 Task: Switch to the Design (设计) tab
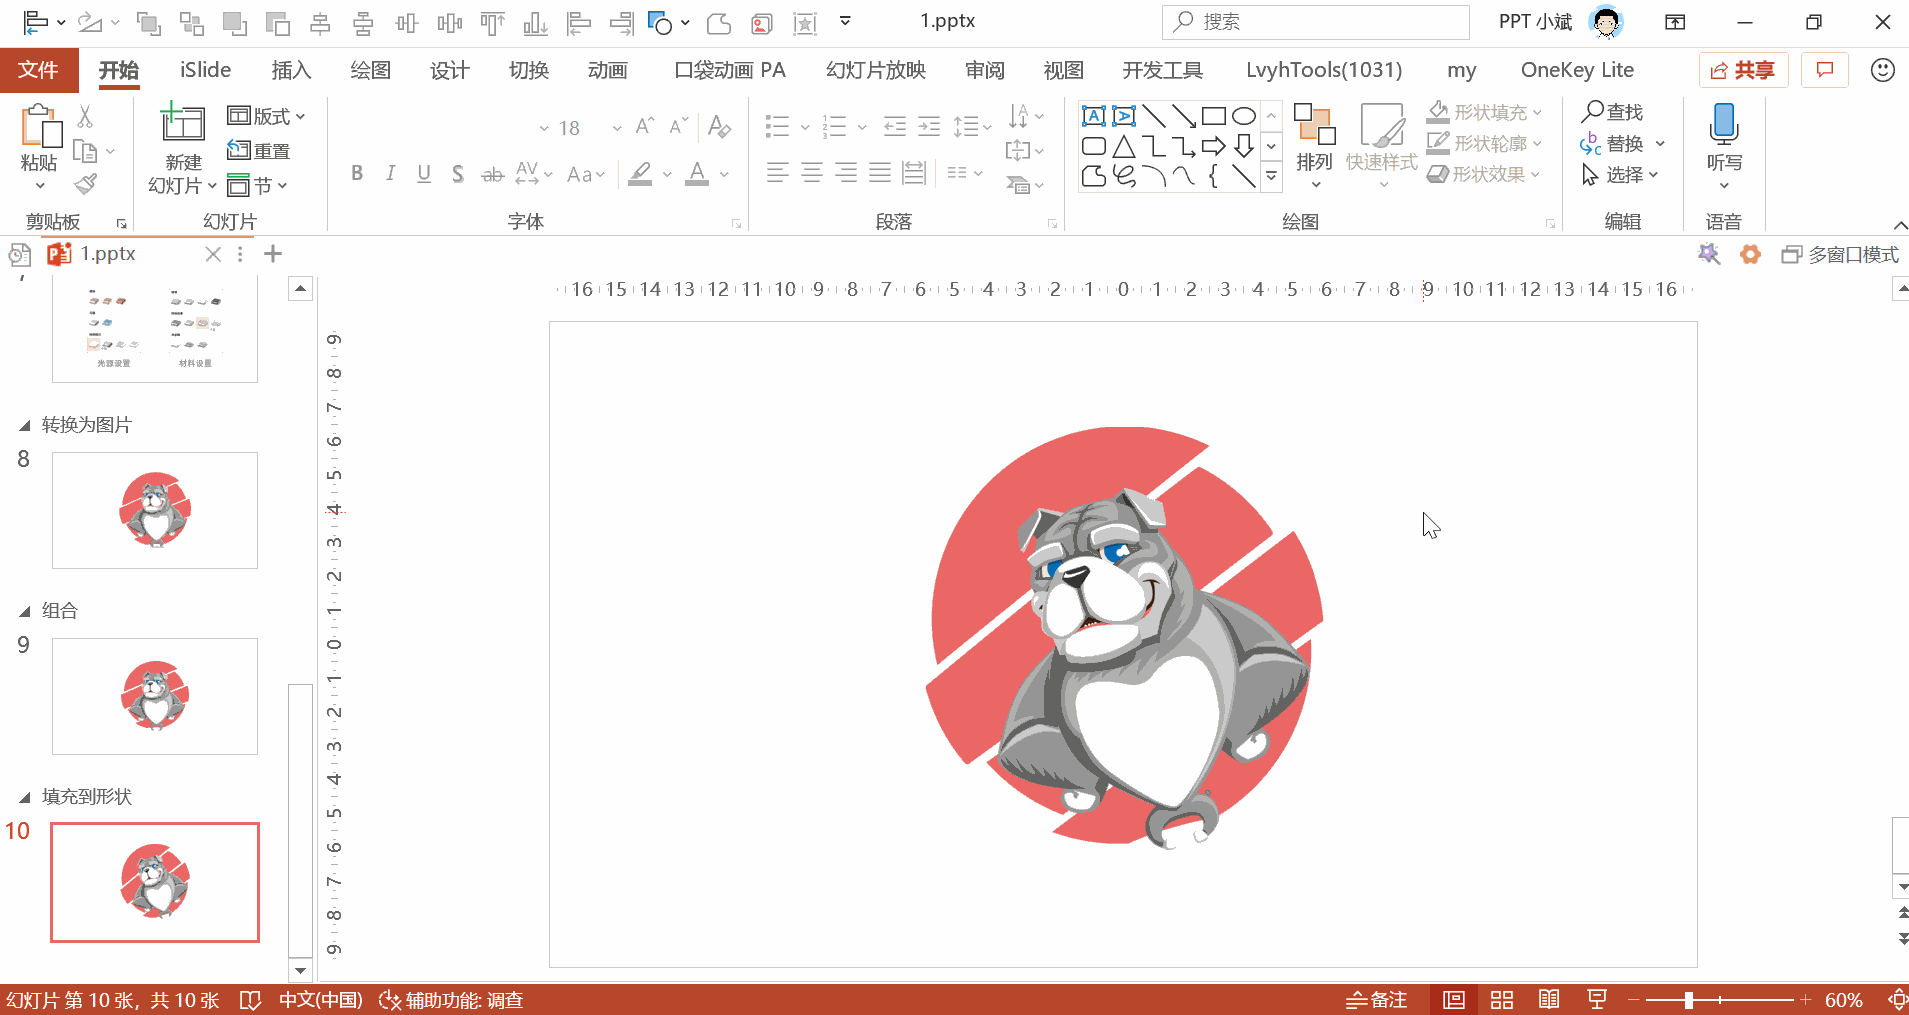pos(449,70)
